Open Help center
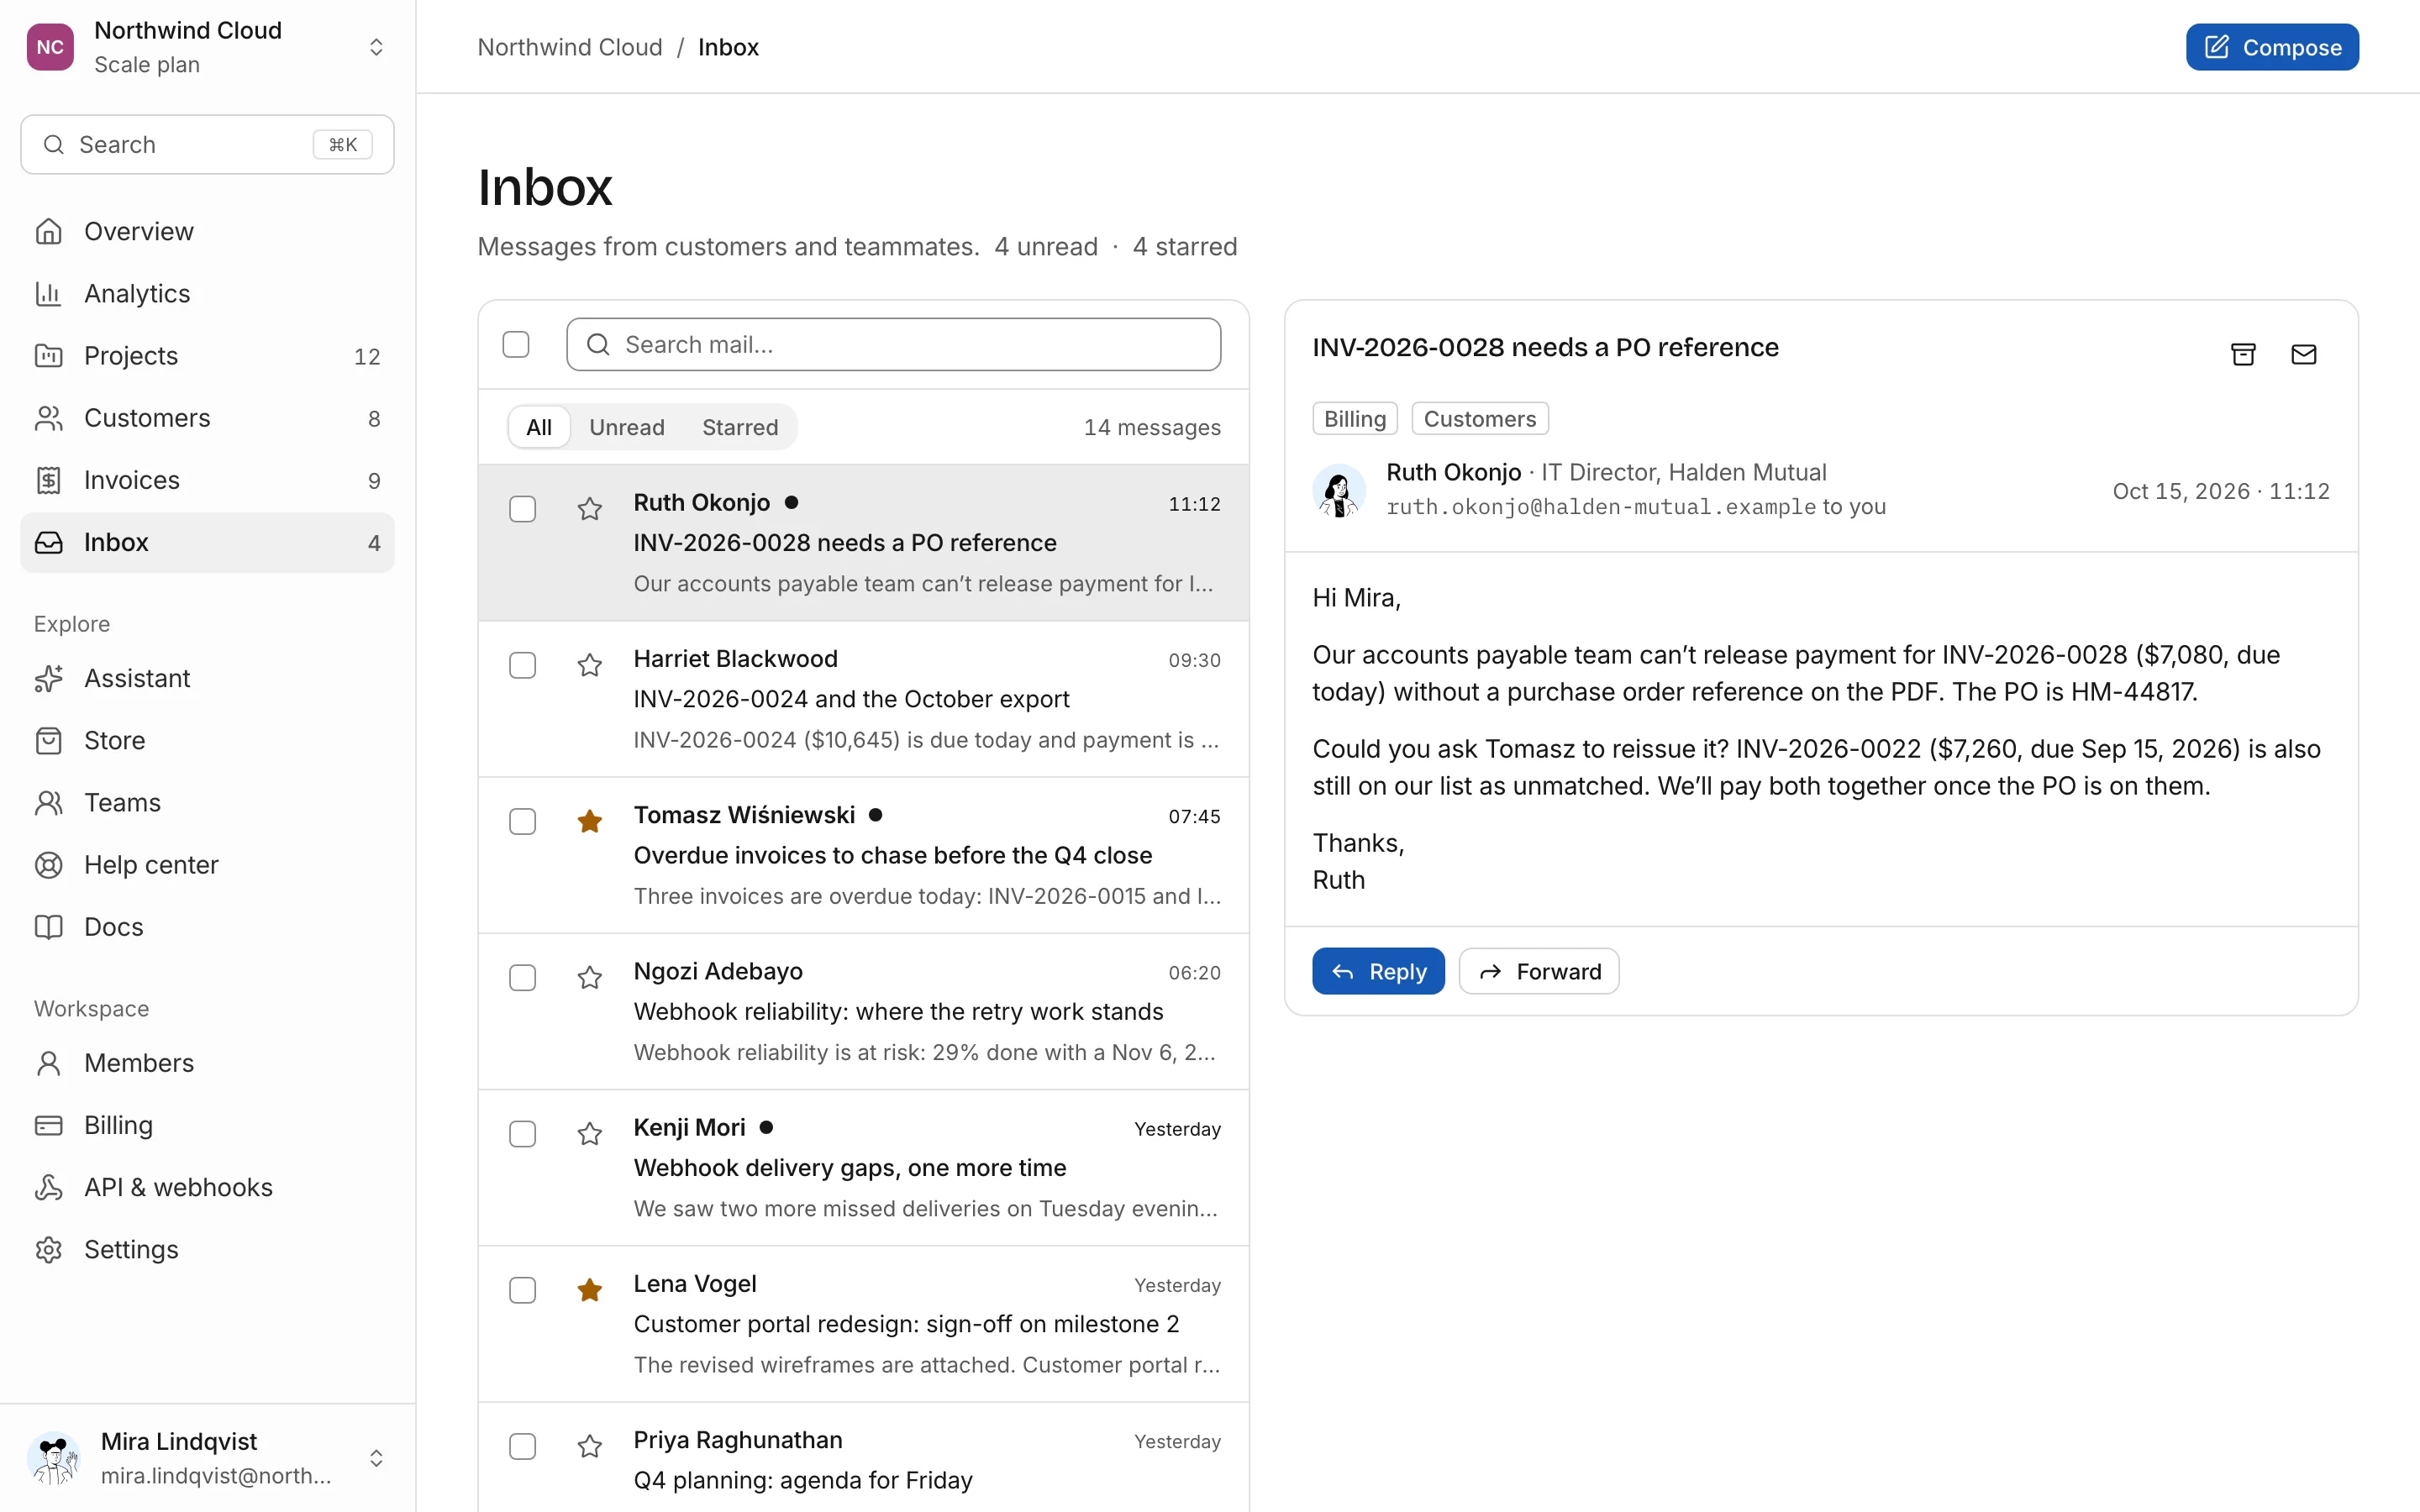2420x1512 pixels. [x=207, y=864]
